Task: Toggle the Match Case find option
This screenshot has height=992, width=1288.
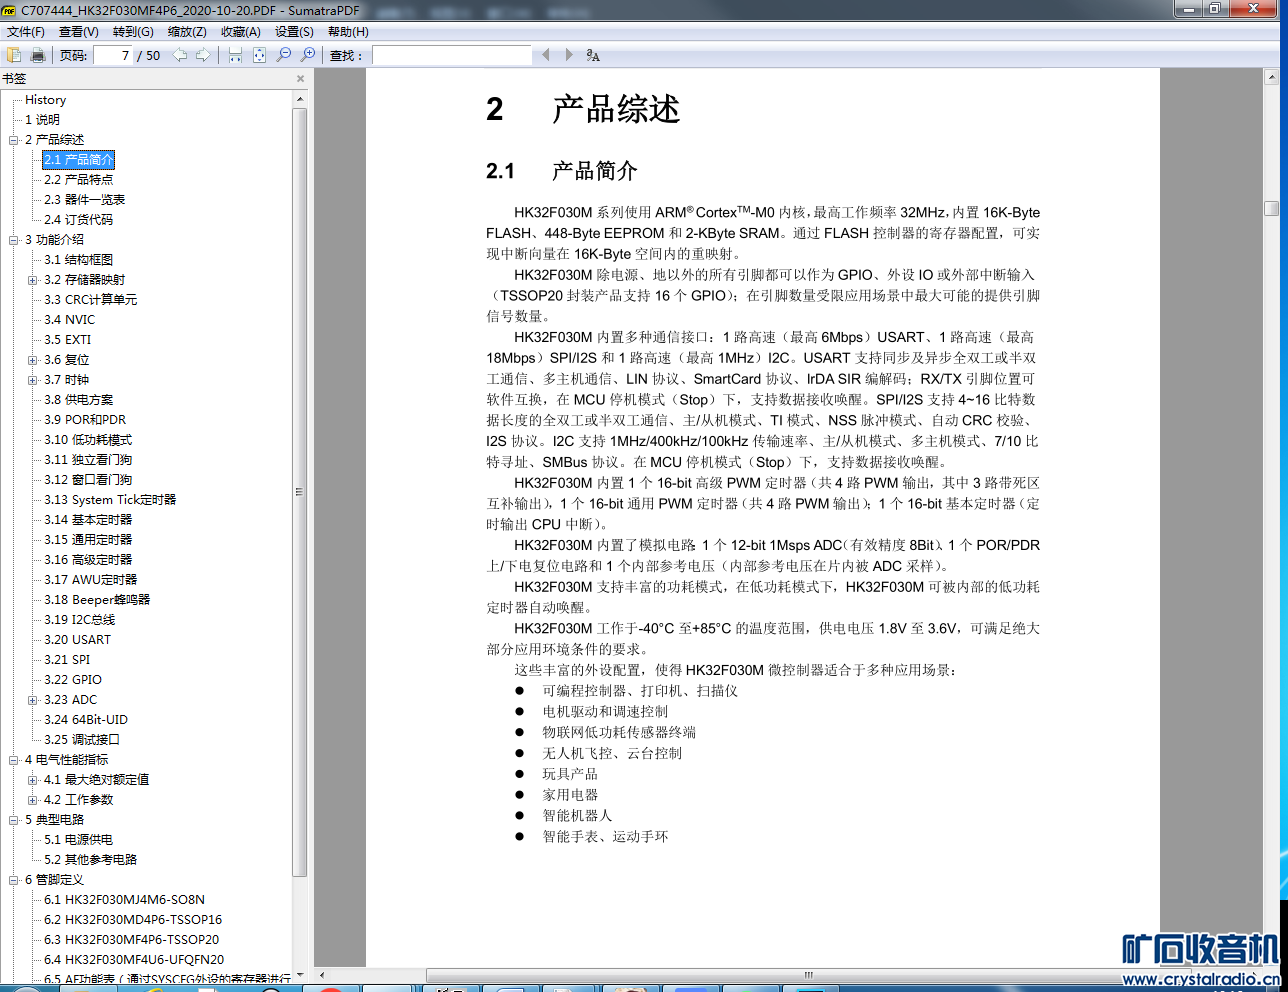Action: click(593, 55)
